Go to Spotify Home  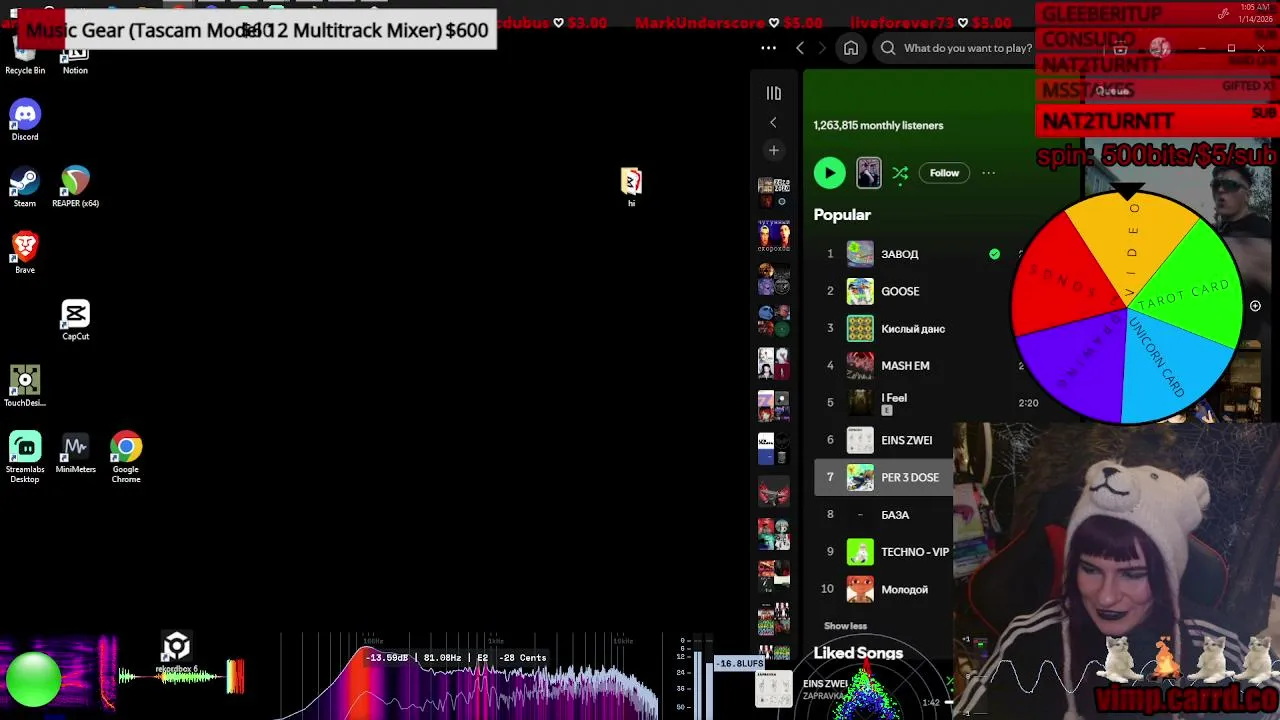(851, 48)
